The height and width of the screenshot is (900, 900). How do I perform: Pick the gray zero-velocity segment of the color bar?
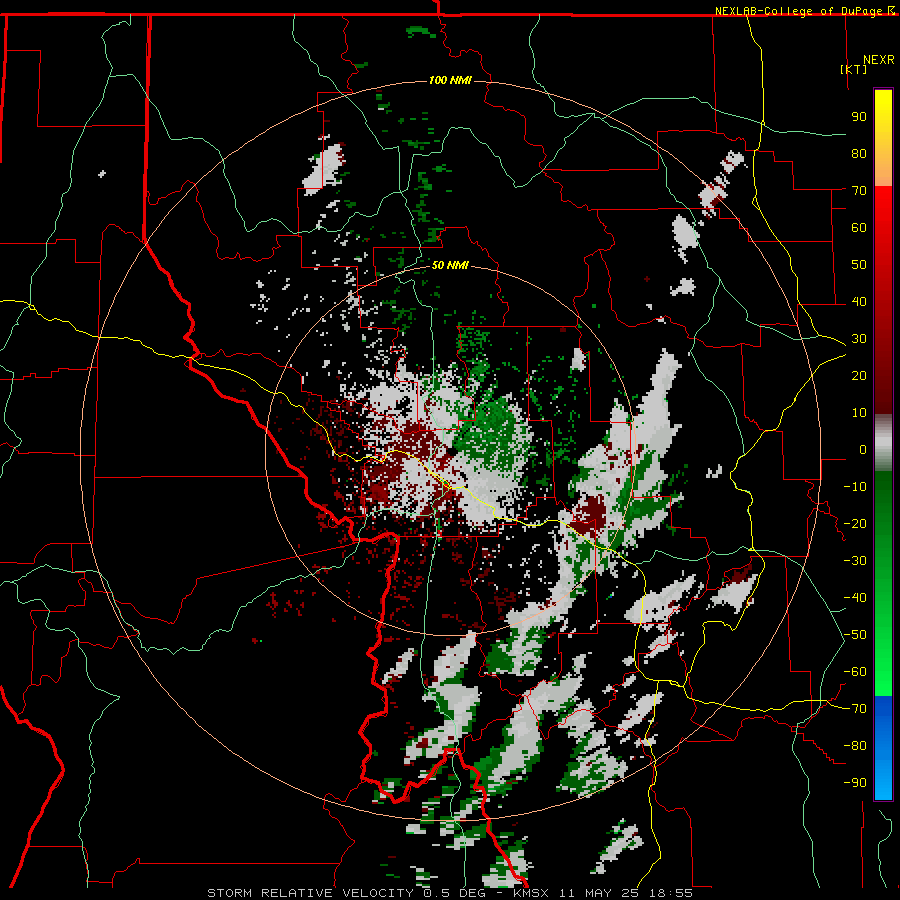click(883, 443)
